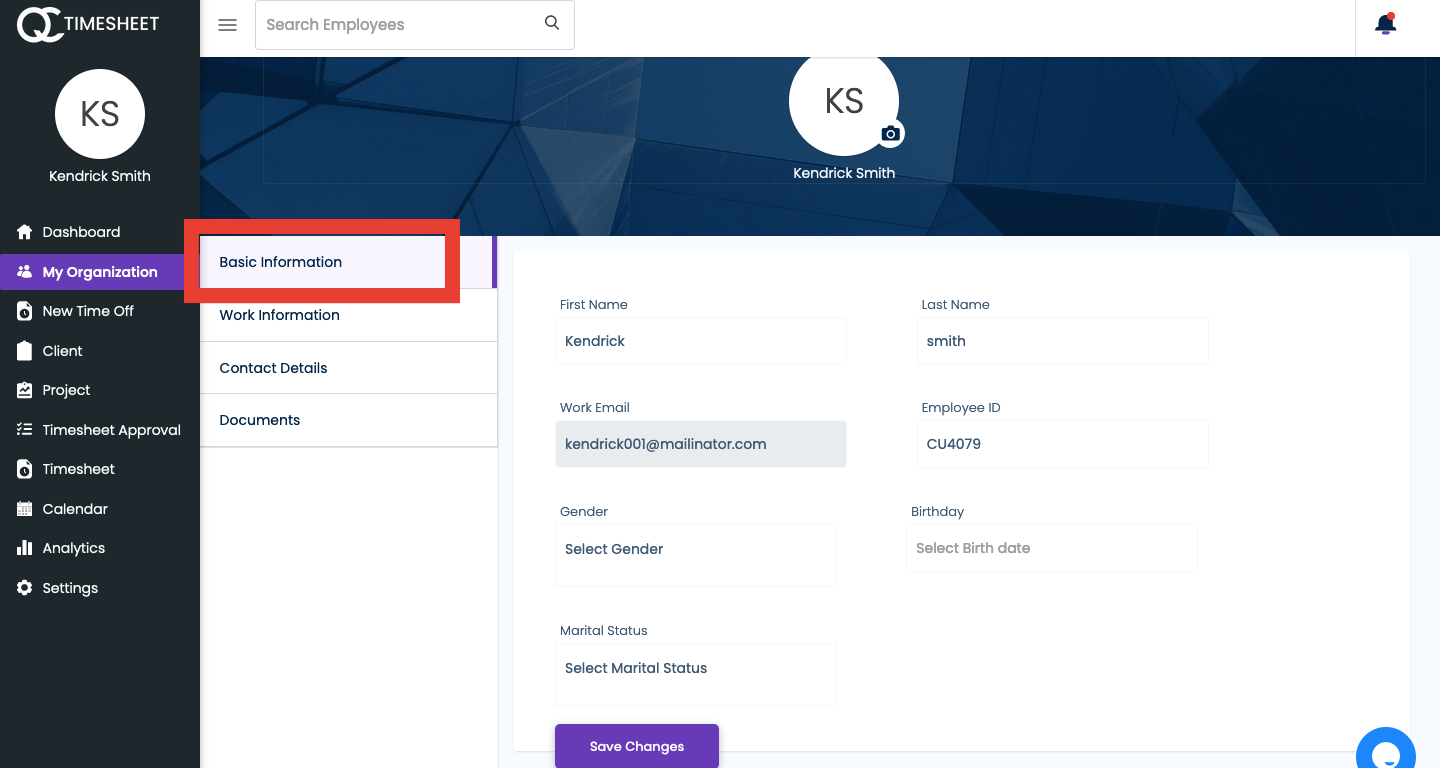The height and width of the screenshot is (768, 1440).
Task: Open the Analytics panel
Action: [x=73, y=547]
